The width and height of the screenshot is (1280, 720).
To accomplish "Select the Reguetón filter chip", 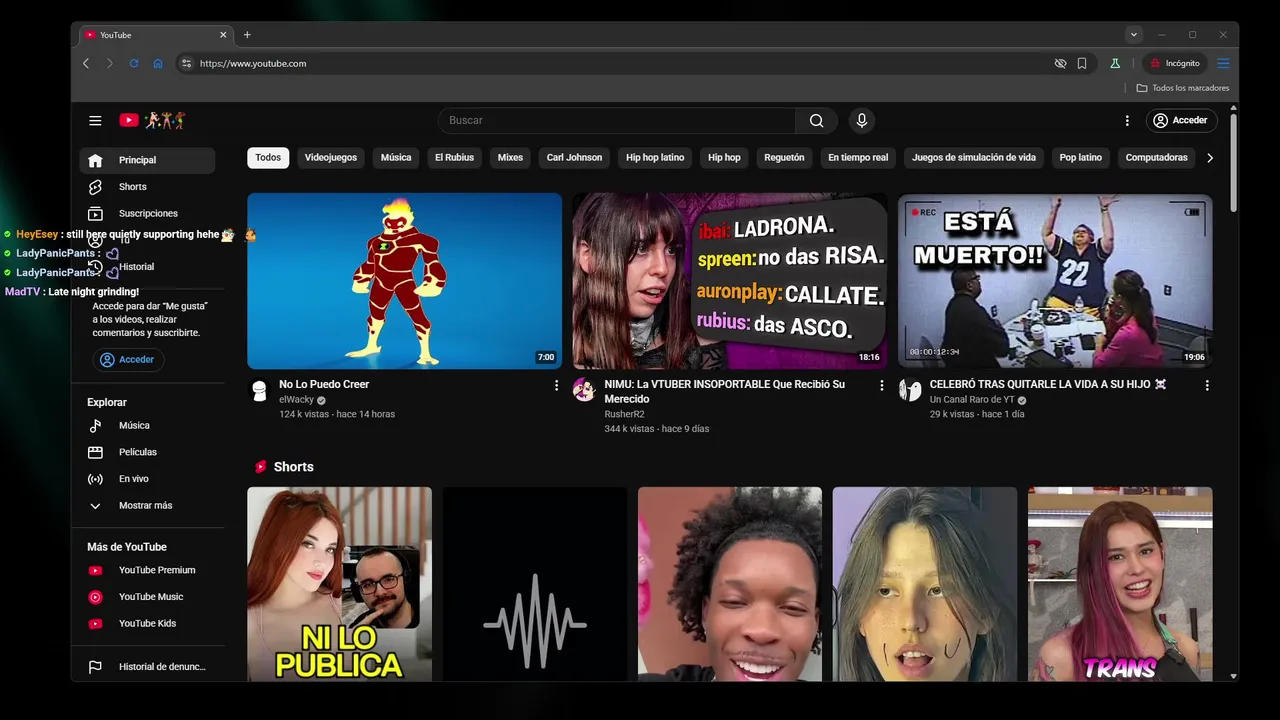I will point(784,158).
